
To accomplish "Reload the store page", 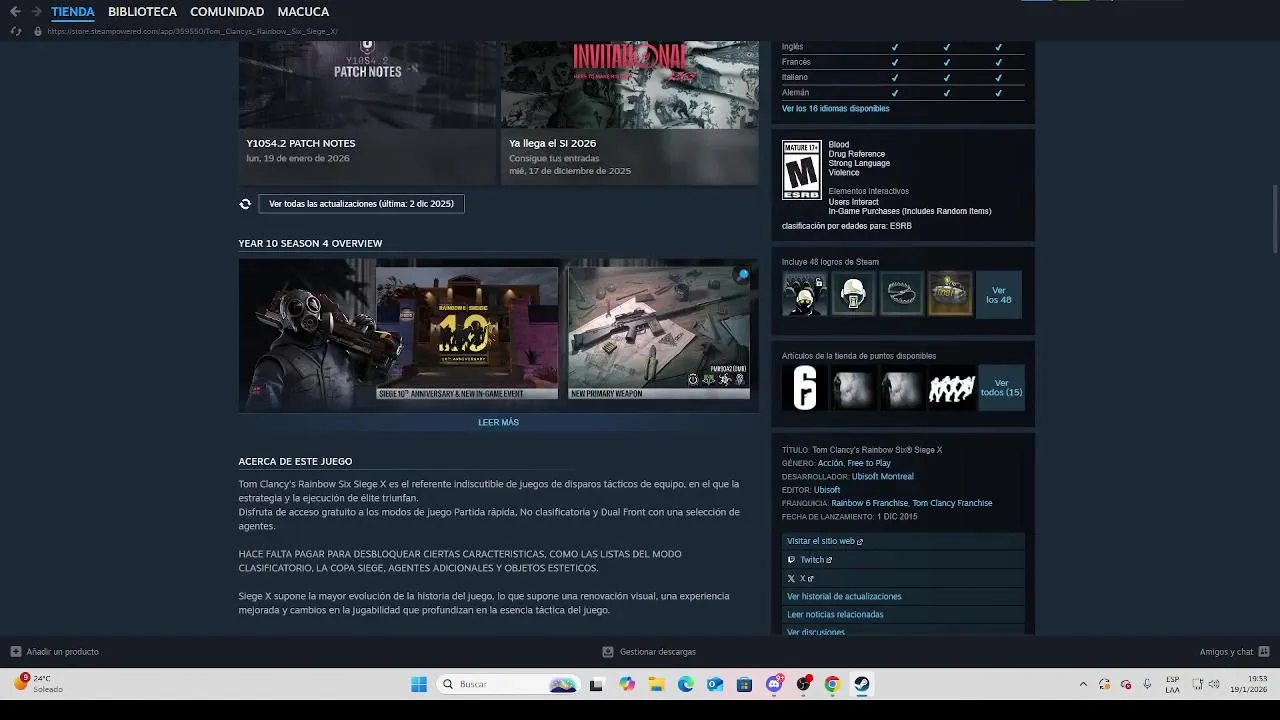I will click(x=15, y=31).
